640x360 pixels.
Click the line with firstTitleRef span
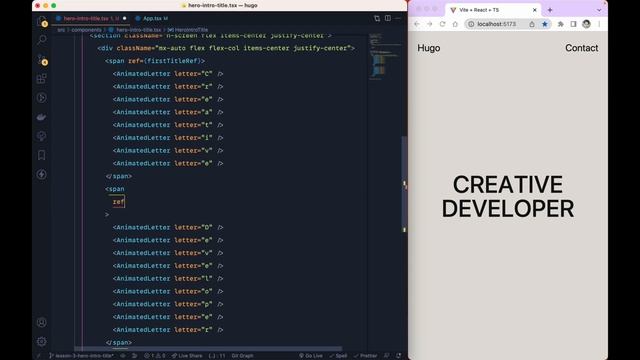pyautogui.click(x=155, y=61)
